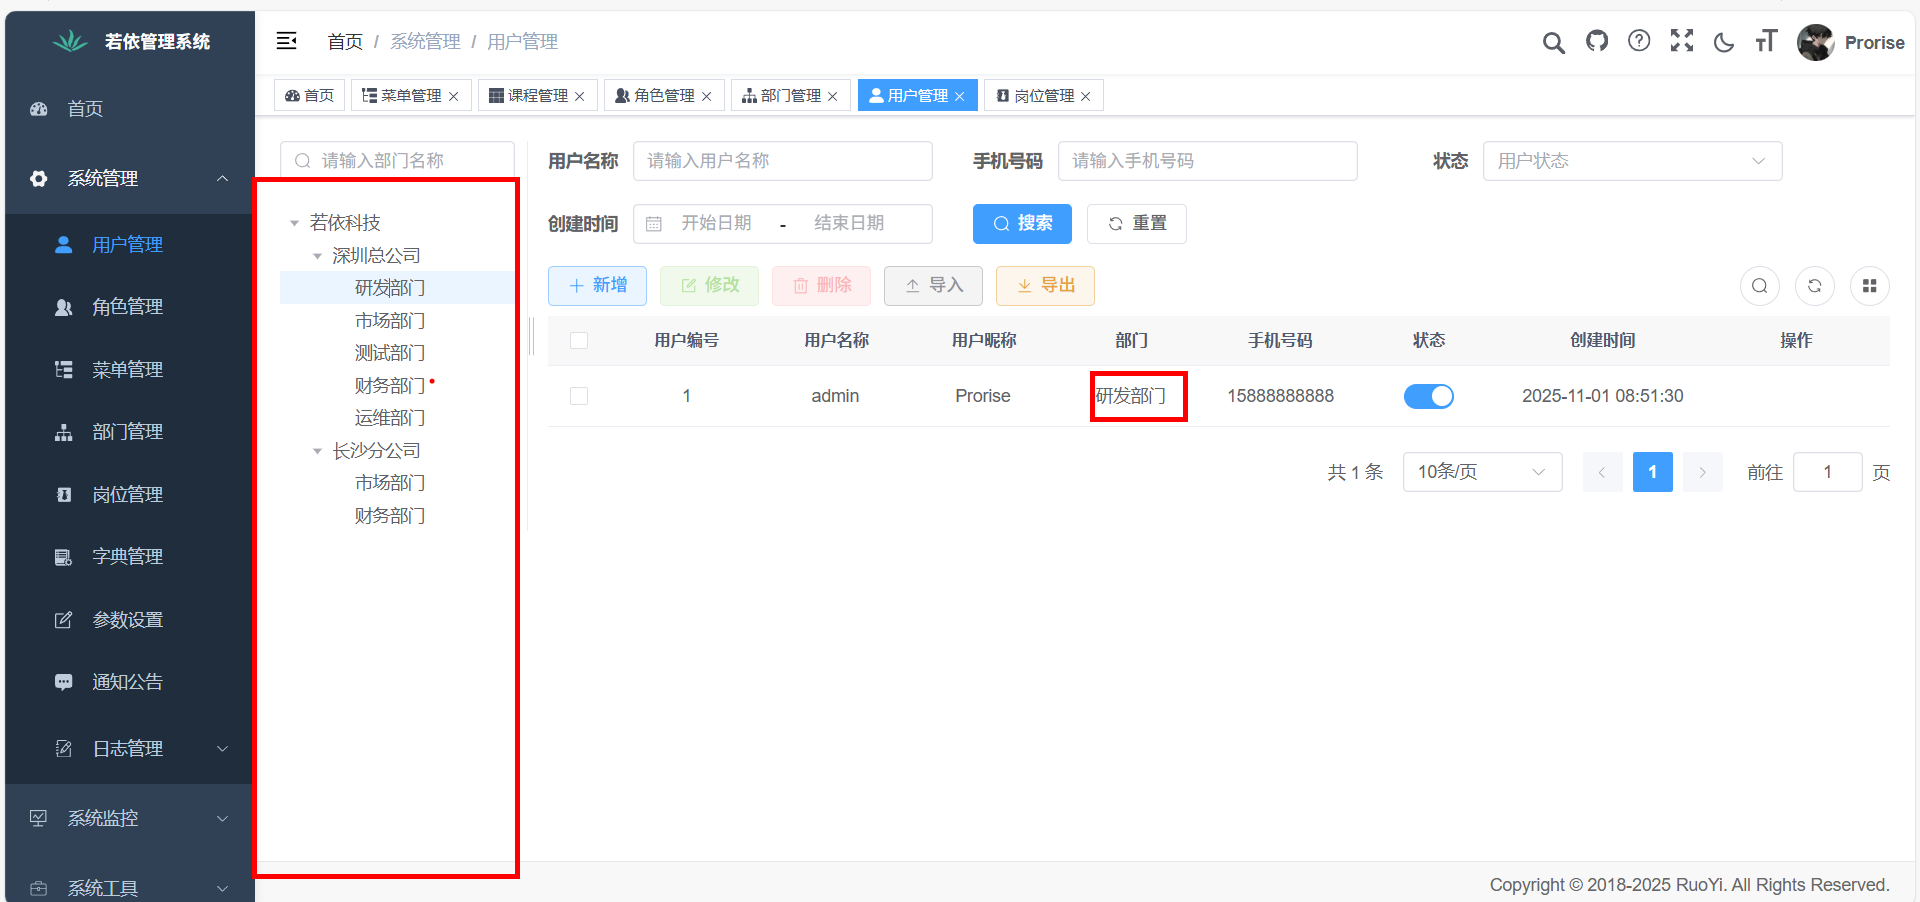Open 字典管理 in the sidebar menu
The image size is (1920, 902).
click(x=127, y=557)
